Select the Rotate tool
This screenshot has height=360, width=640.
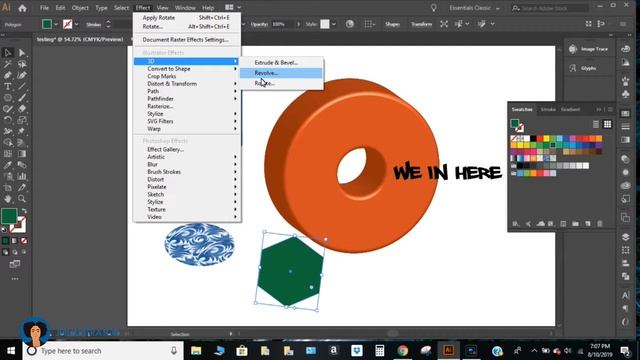pyautogui.click(x=8, y=120)
